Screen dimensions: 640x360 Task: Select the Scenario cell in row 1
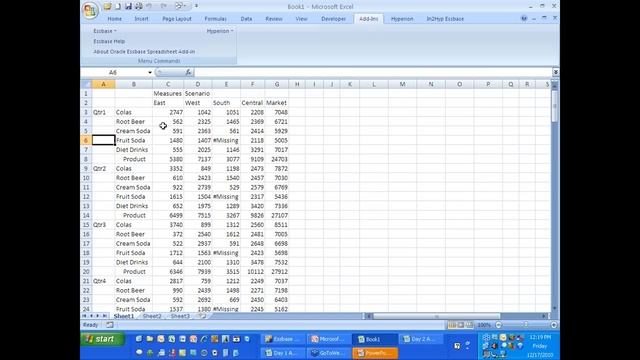[x=198, y=93]
